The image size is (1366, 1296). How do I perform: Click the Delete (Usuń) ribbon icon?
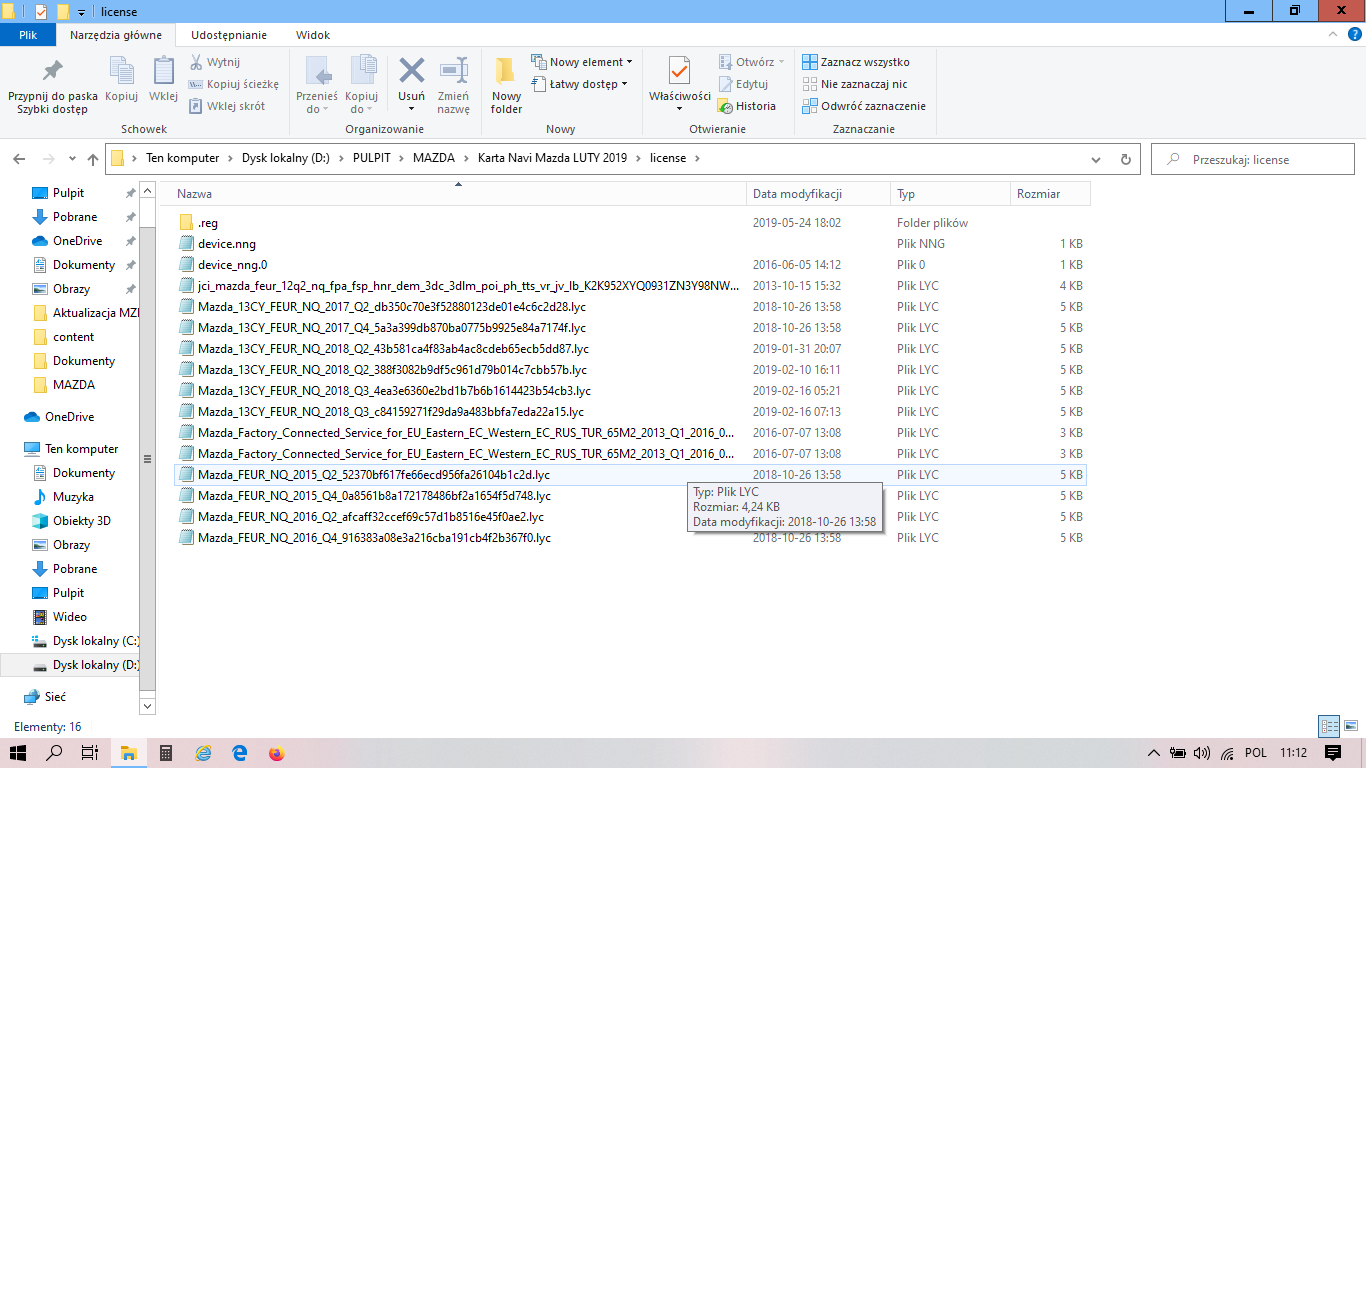(x=411, y=80)
